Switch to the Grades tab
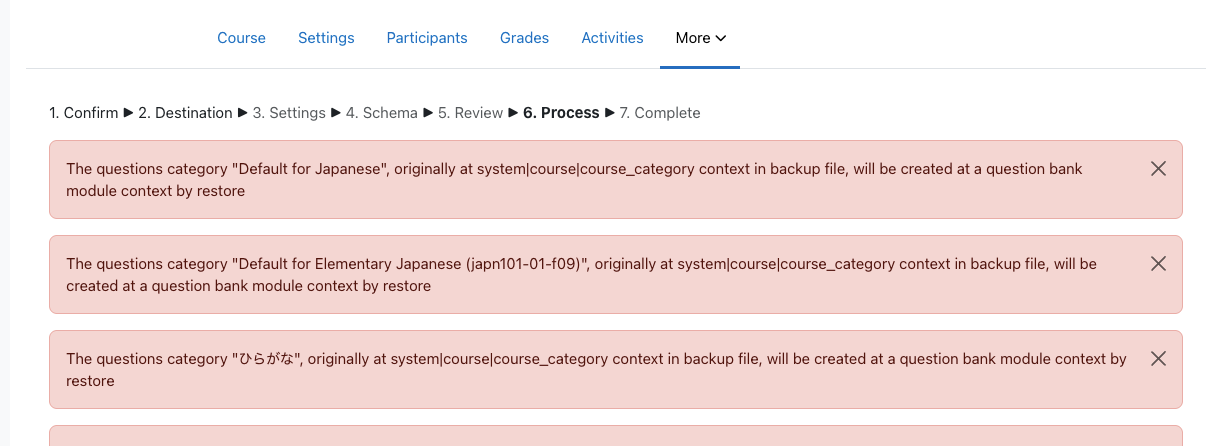The height and width of the screenshot is (446, 1228). [524, 38]
